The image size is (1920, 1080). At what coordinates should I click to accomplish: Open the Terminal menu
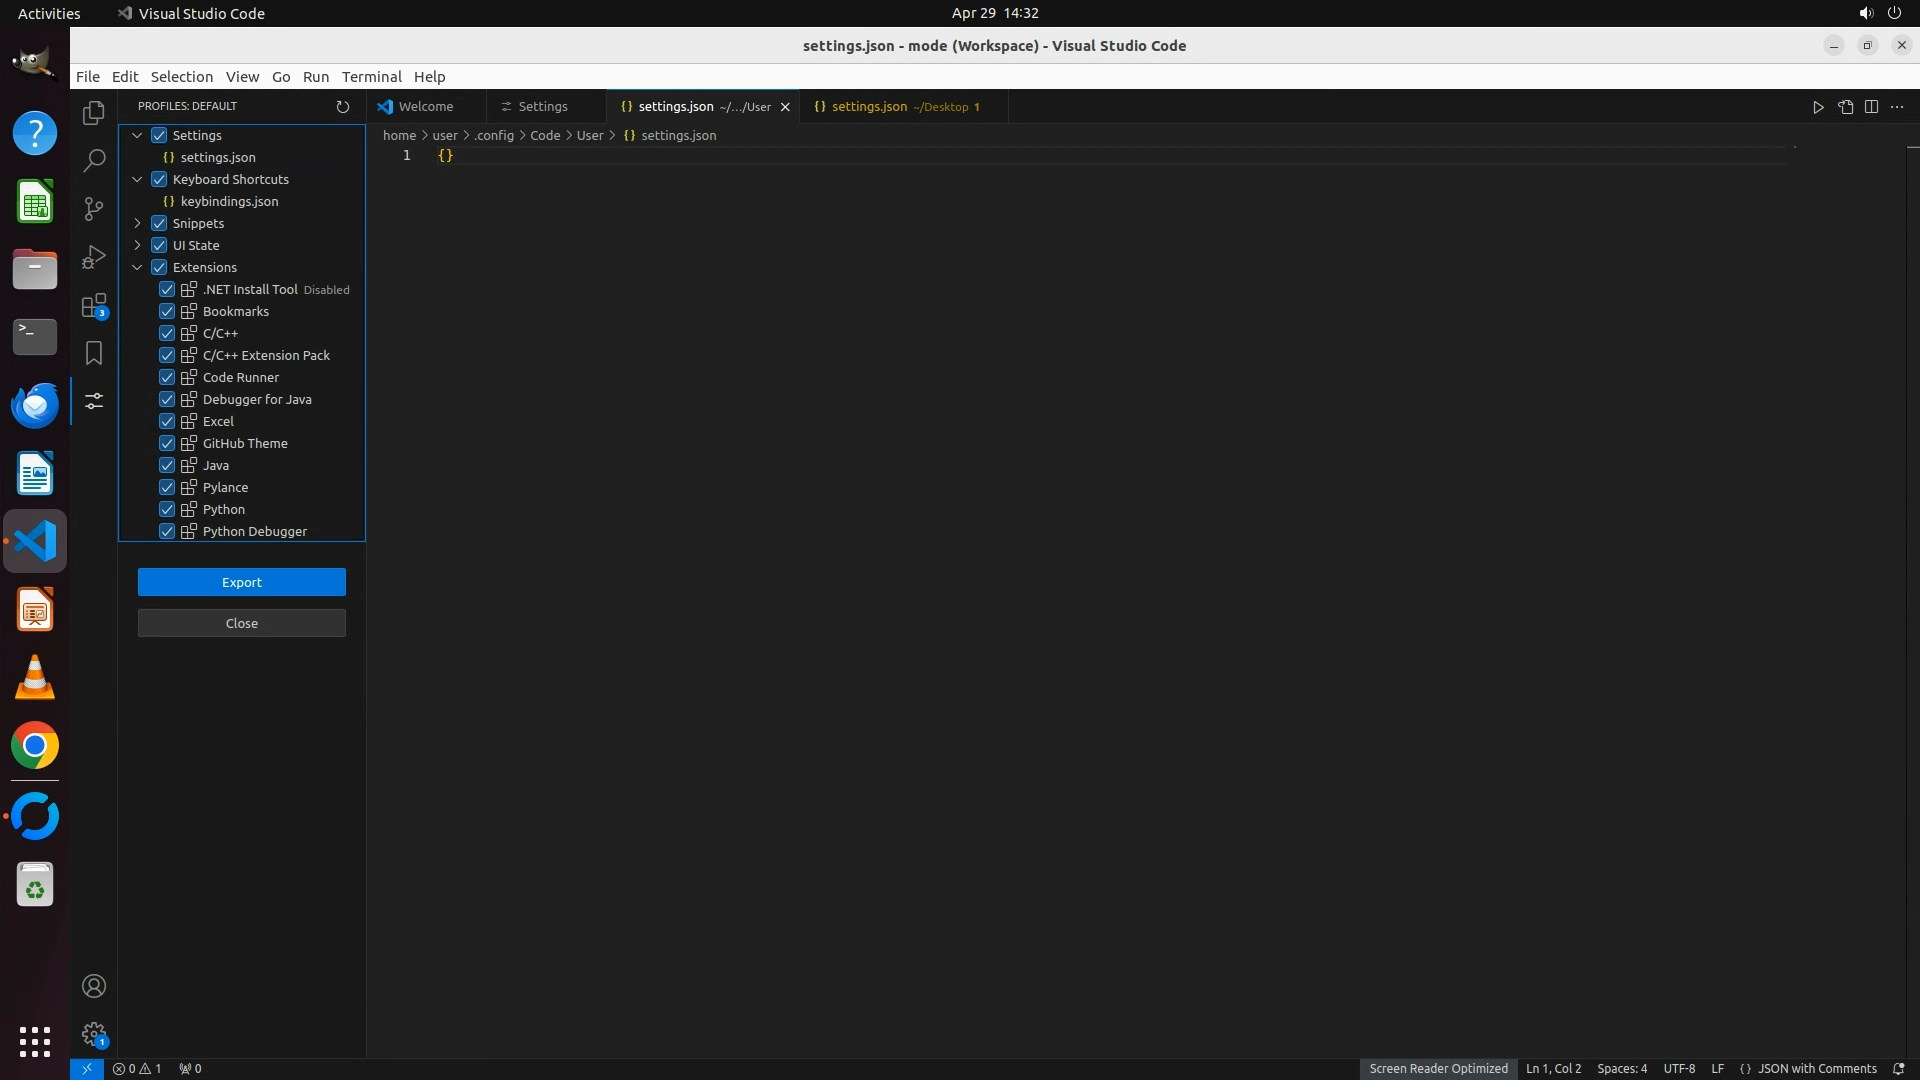371,77
